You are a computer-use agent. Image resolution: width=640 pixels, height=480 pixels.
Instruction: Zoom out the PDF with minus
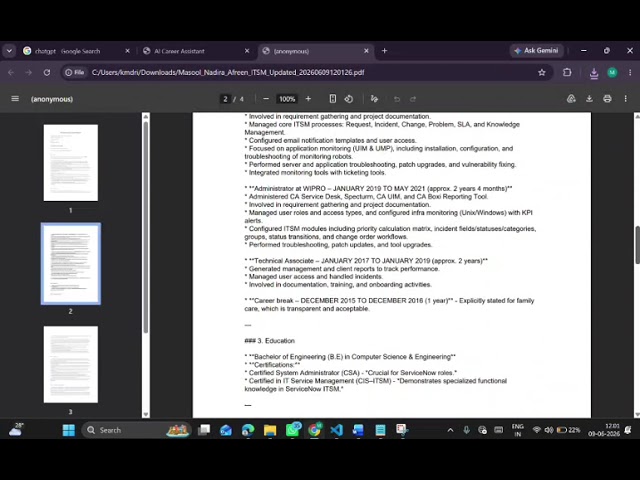266,99
